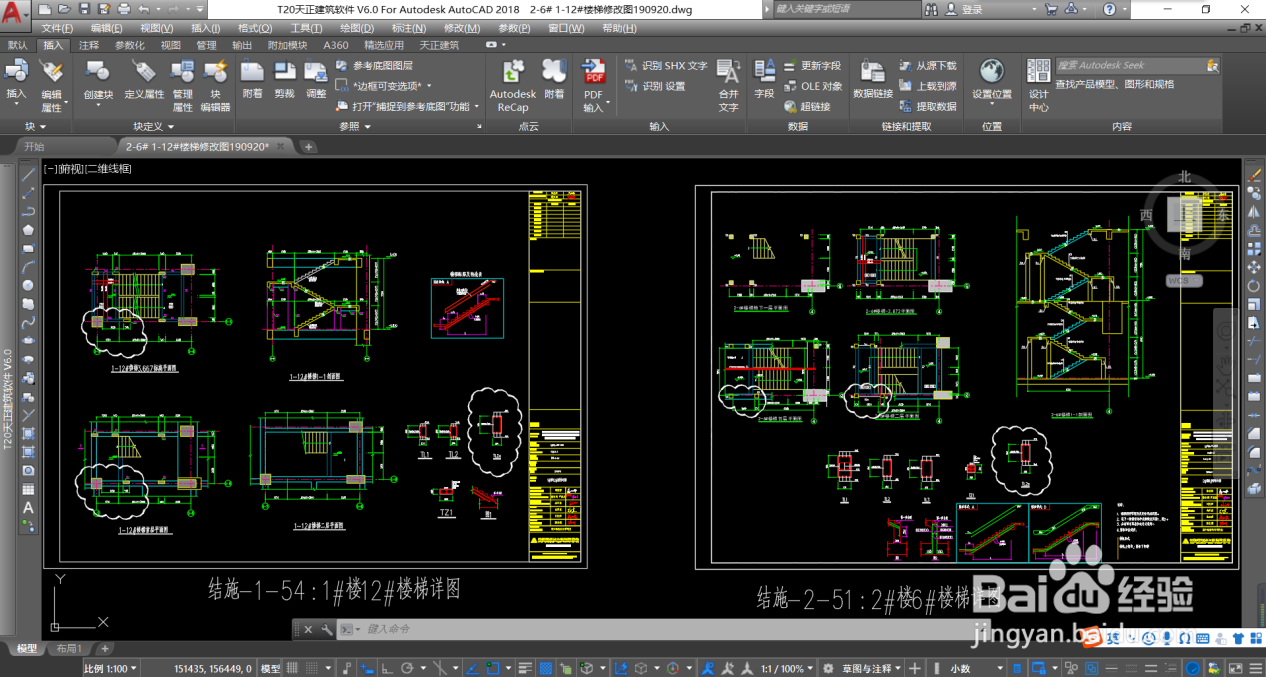The width and height of the screenshot is (1266, 677).
Task: Click the 北 direction on the ViewCube
Action: (1185, 176)
